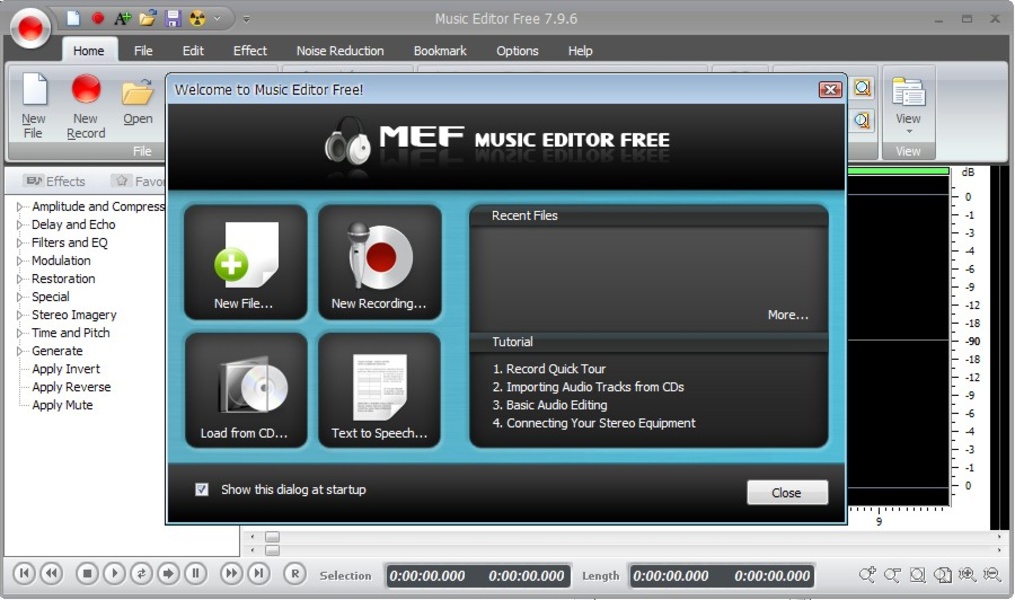This screenshot has height=600, width=1015.
Task: Click the New Recording tile
Action: 379,262
